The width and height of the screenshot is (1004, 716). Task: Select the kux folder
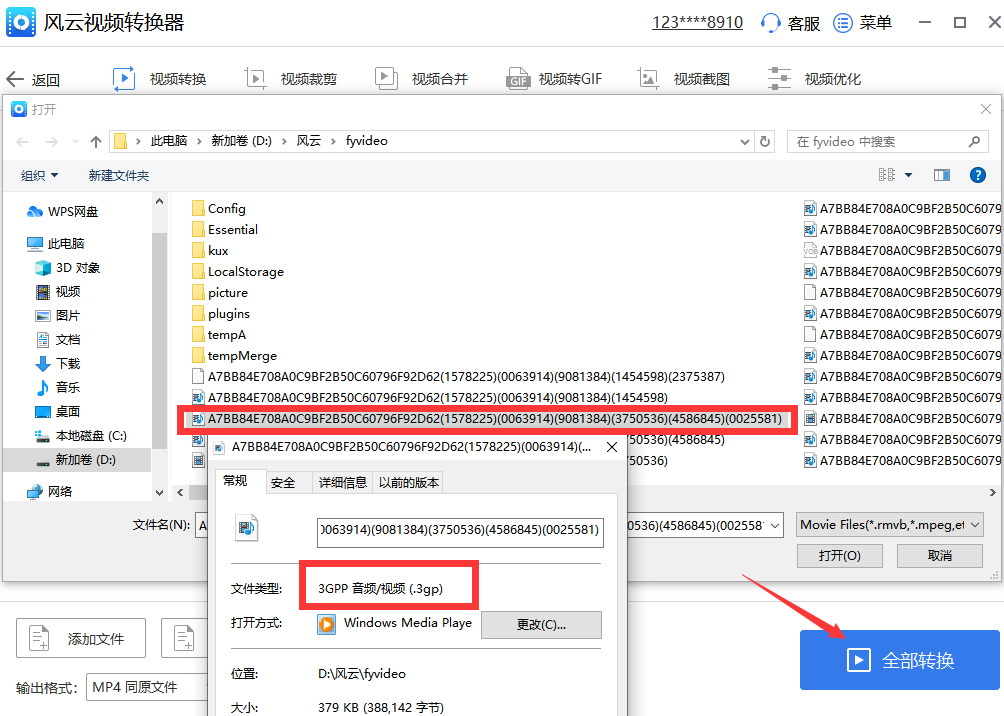[210, 250]
